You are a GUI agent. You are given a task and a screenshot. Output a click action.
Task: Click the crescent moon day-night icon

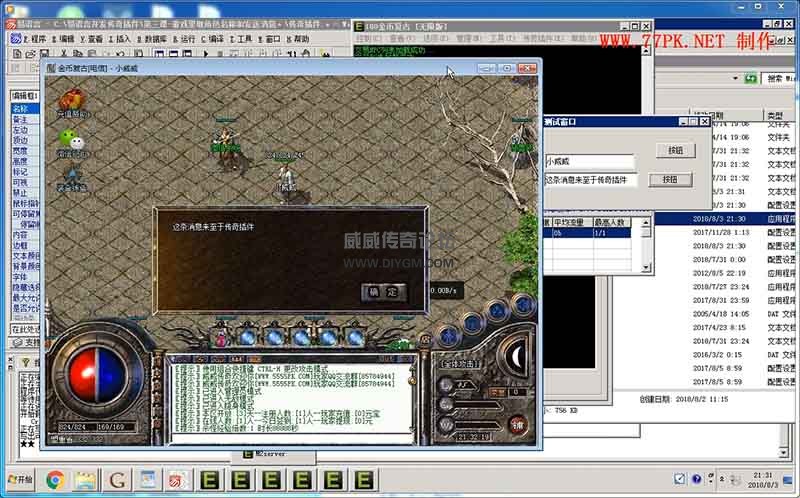click(x=515, y=356)
